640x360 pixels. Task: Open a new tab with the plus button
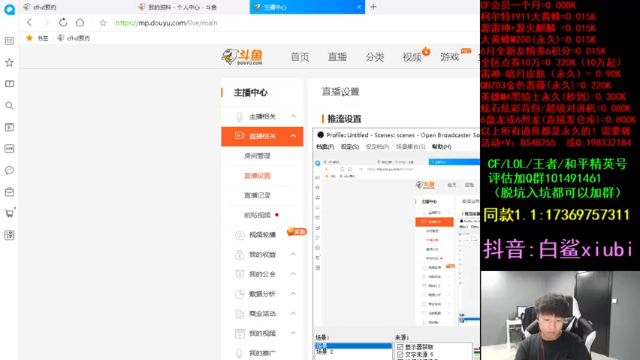tap(373, 7)
